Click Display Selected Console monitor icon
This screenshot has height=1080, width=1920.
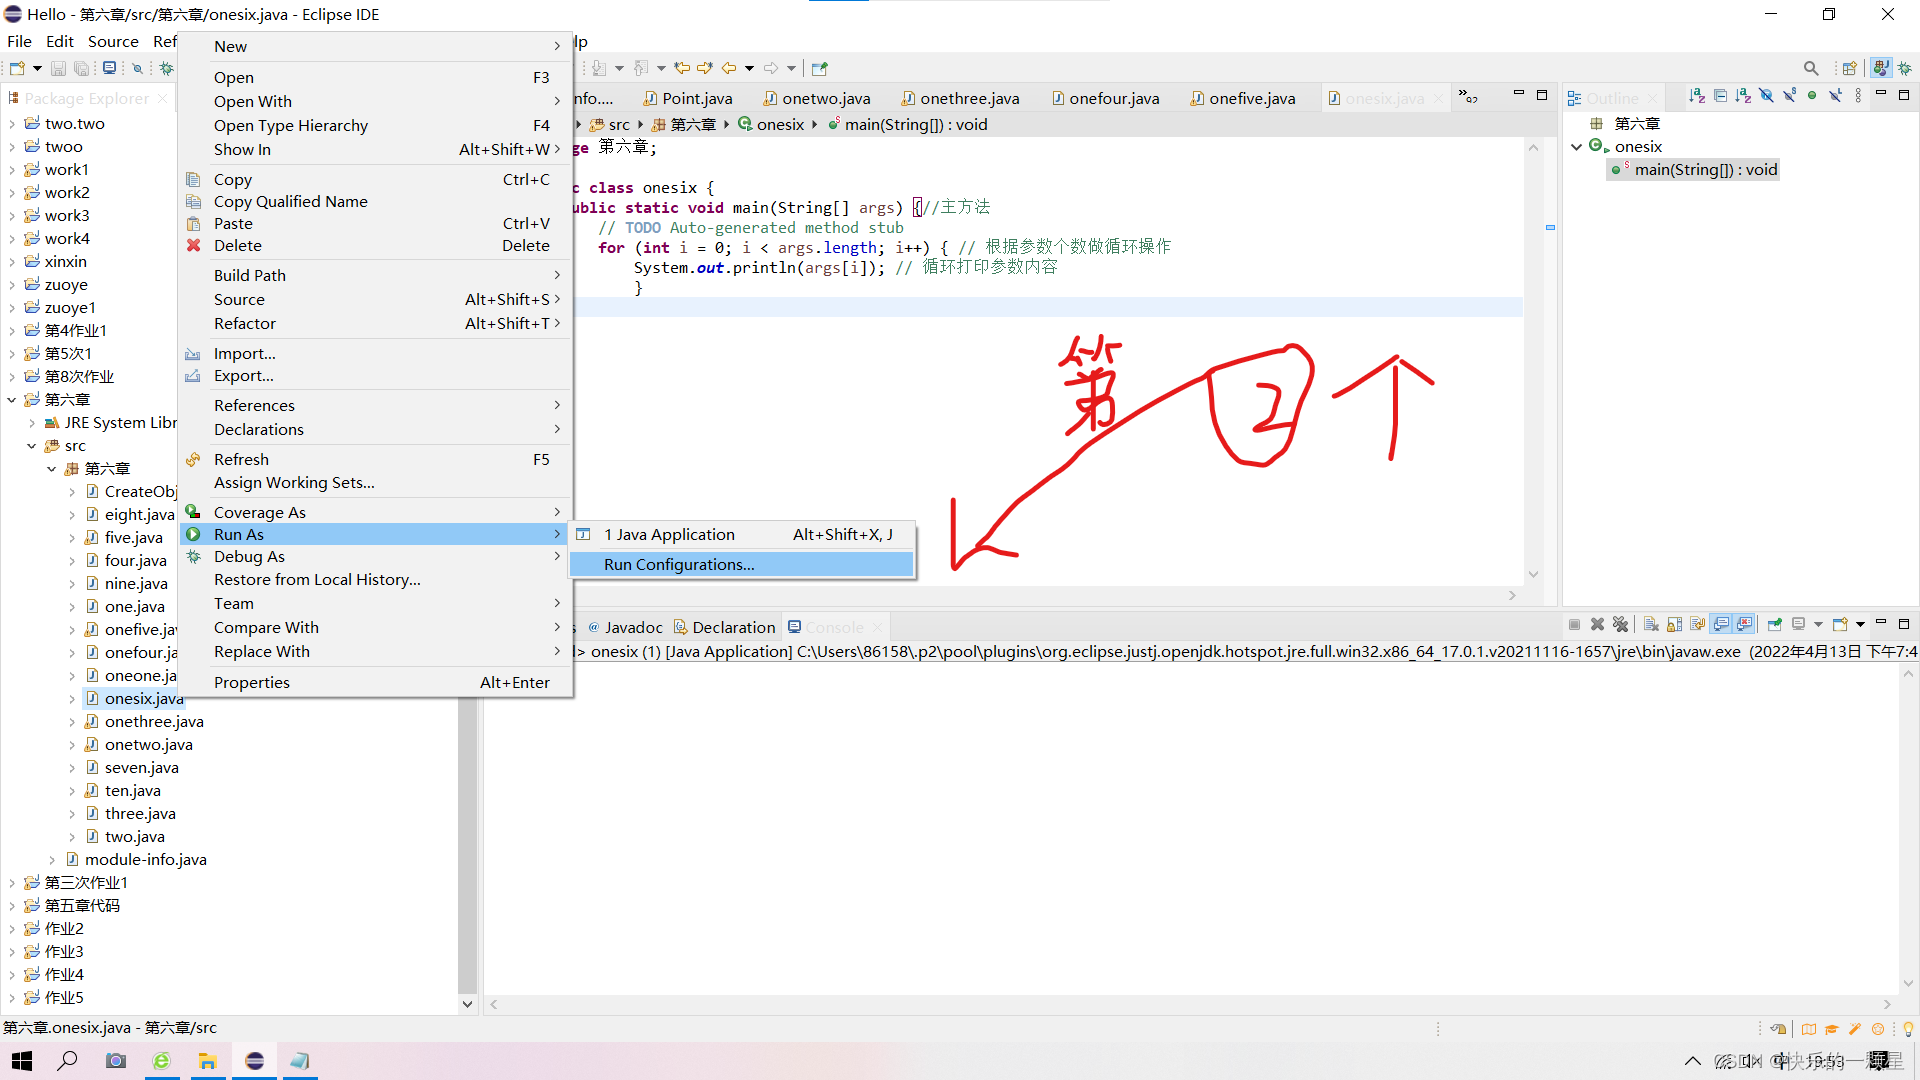(x=1798, y=624)
